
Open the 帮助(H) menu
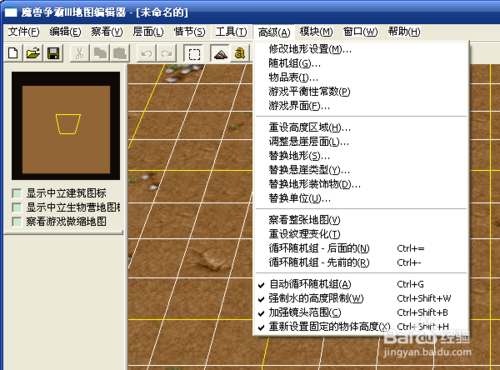404,32
